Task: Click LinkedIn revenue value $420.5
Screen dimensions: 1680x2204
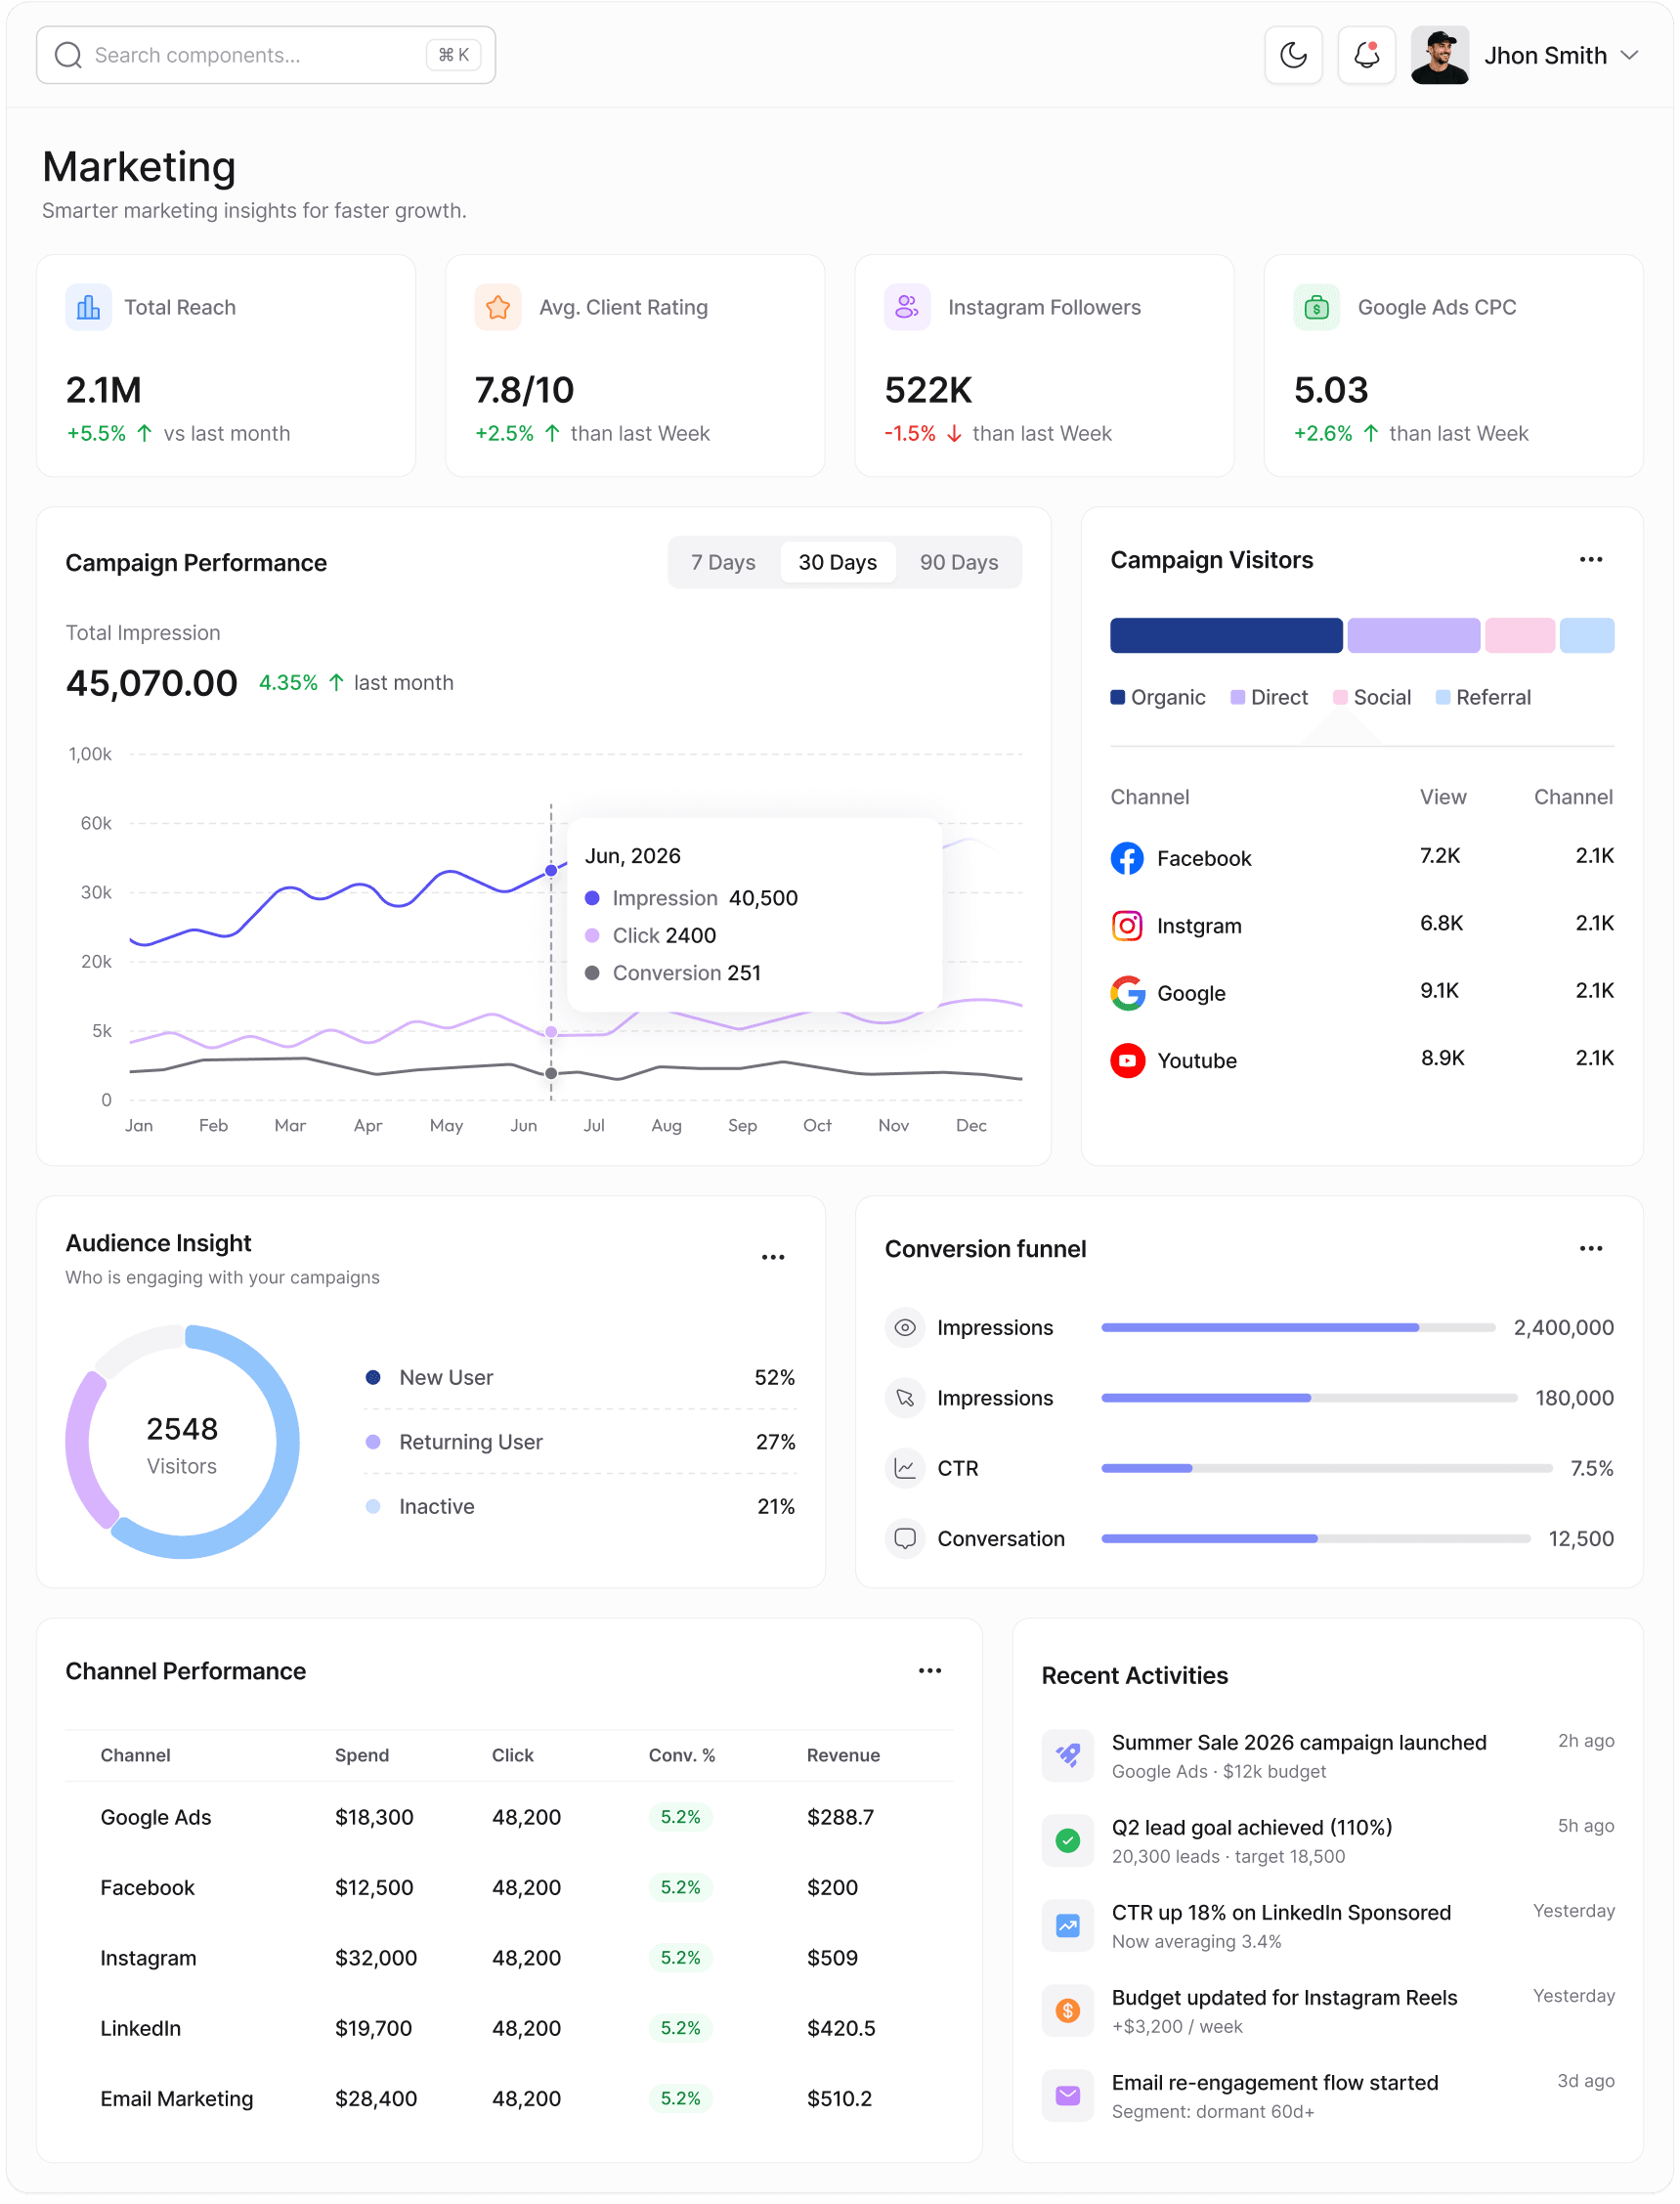Action: point(841,2028)
